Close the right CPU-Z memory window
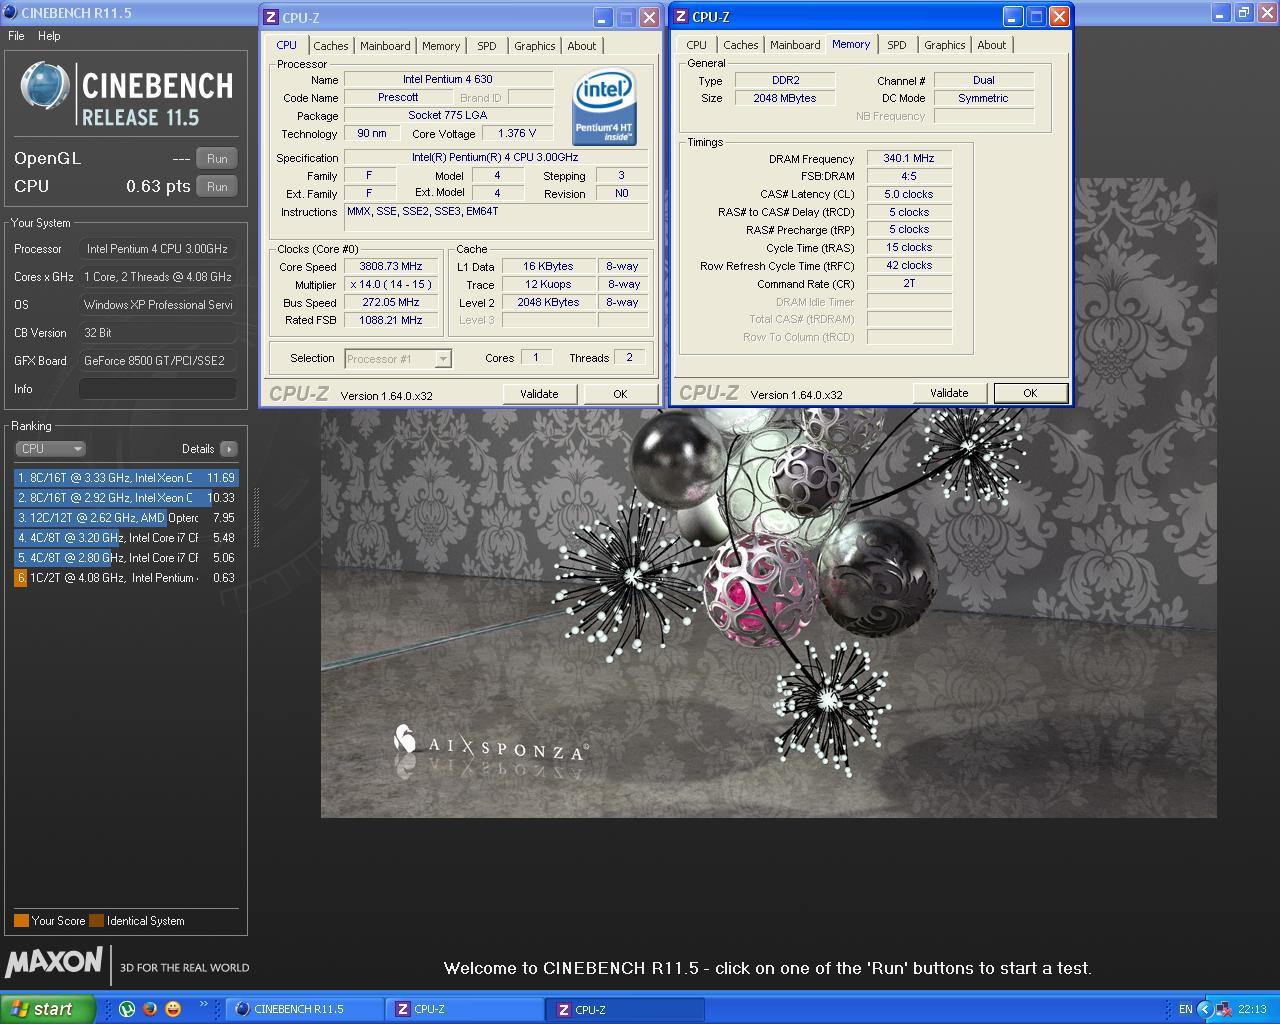 click(1060, 17)
